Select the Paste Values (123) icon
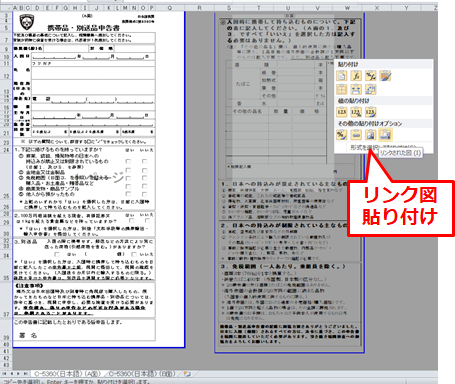The height and width of the screenshot is (384, 455). (342, 112)
